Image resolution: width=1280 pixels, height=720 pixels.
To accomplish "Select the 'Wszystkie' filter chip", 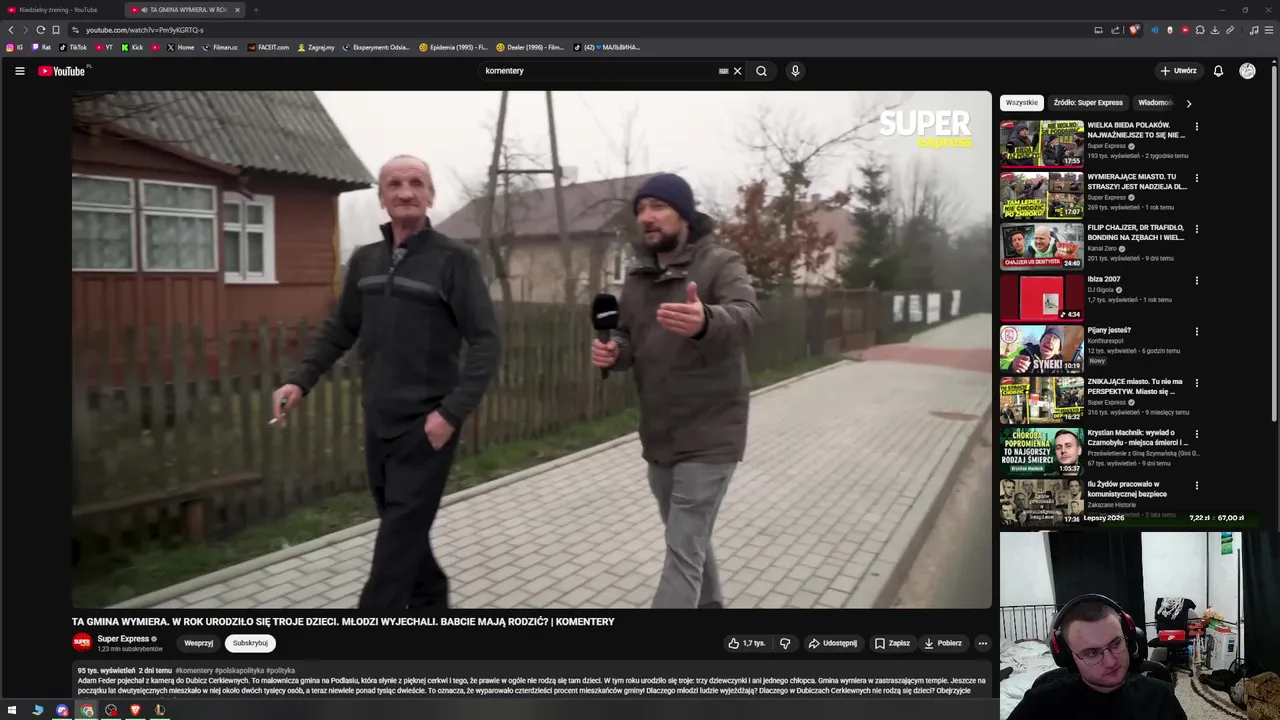I will pos(1021,102).
